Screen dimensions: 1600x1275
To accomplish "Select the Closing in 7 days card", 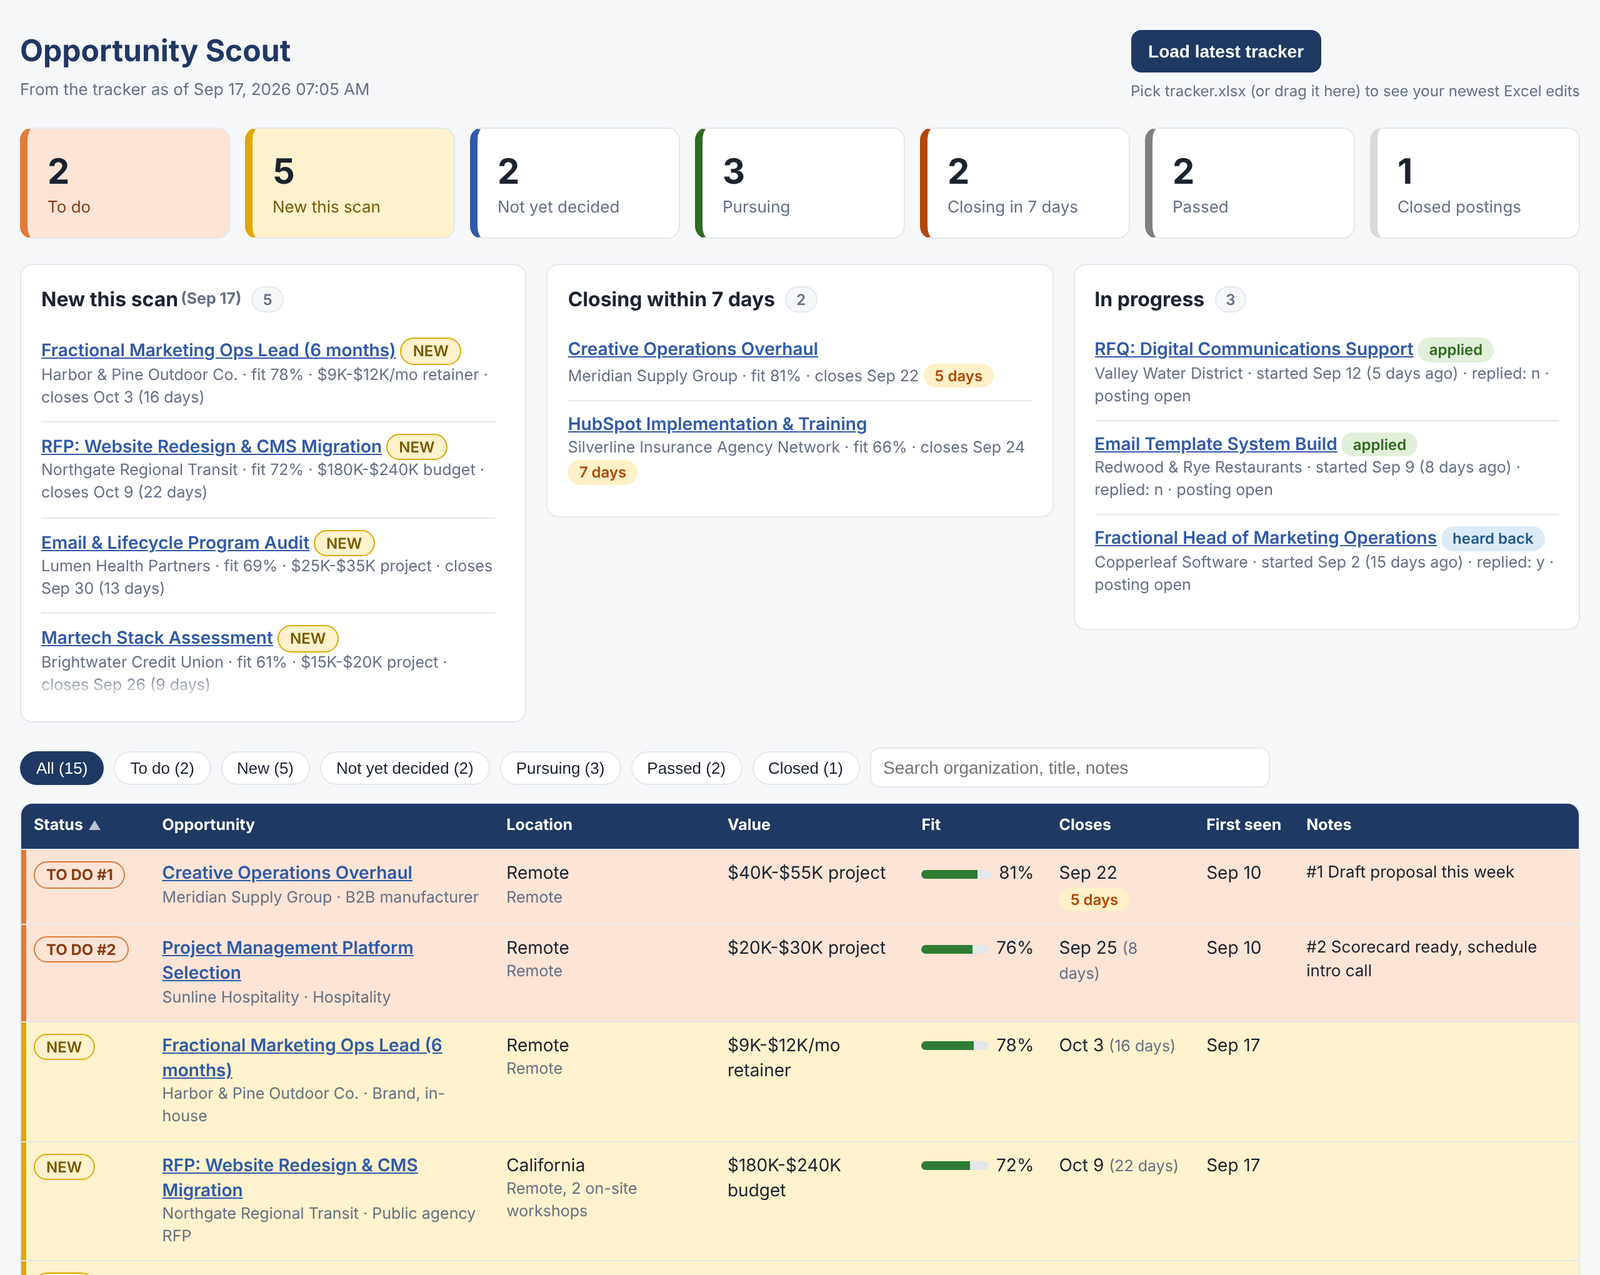I will pos(1025,183).
